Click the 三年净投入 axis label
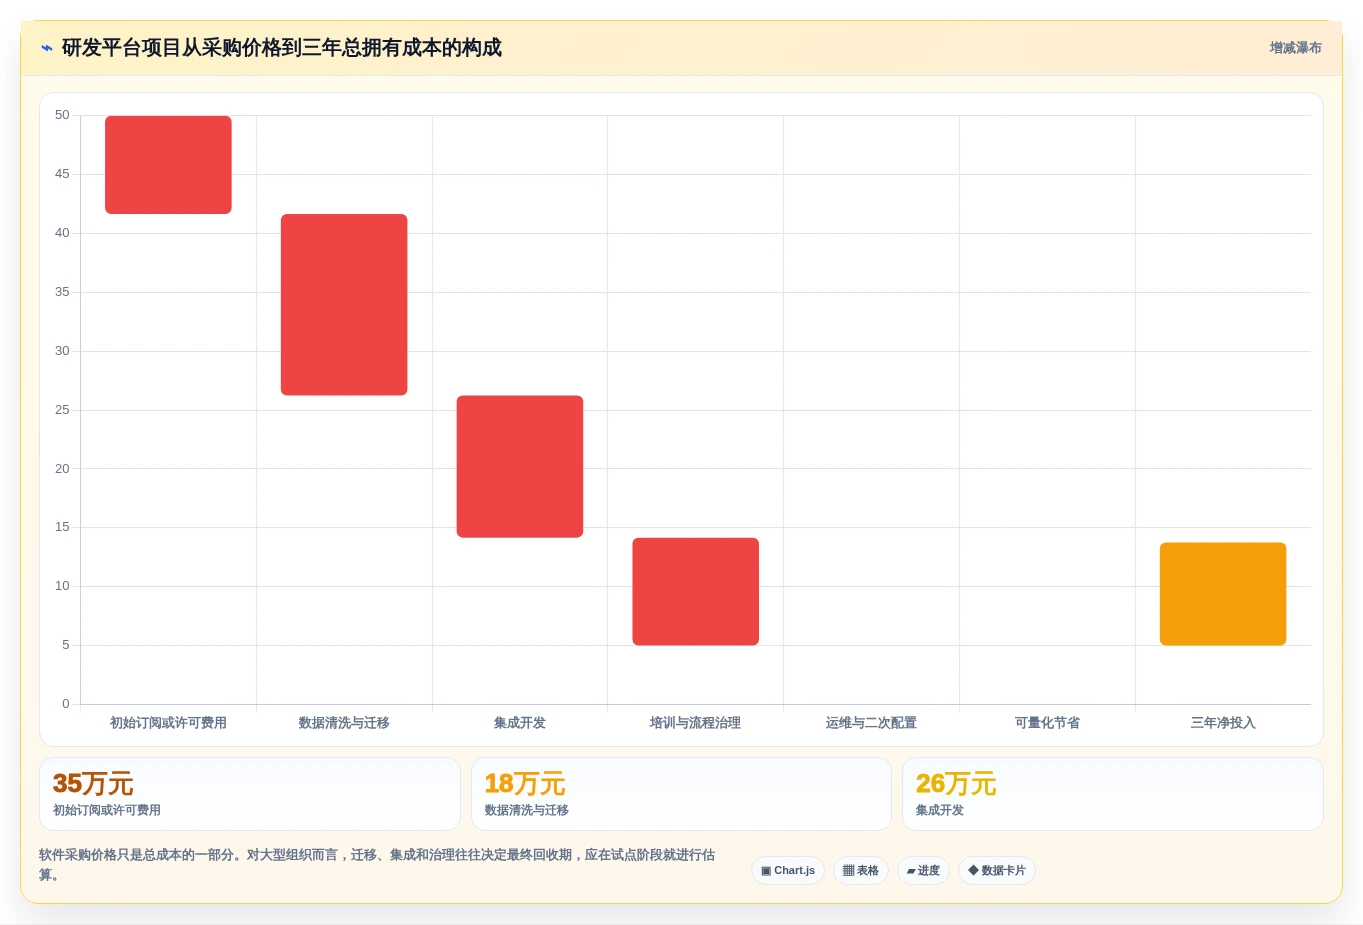 1223,723
